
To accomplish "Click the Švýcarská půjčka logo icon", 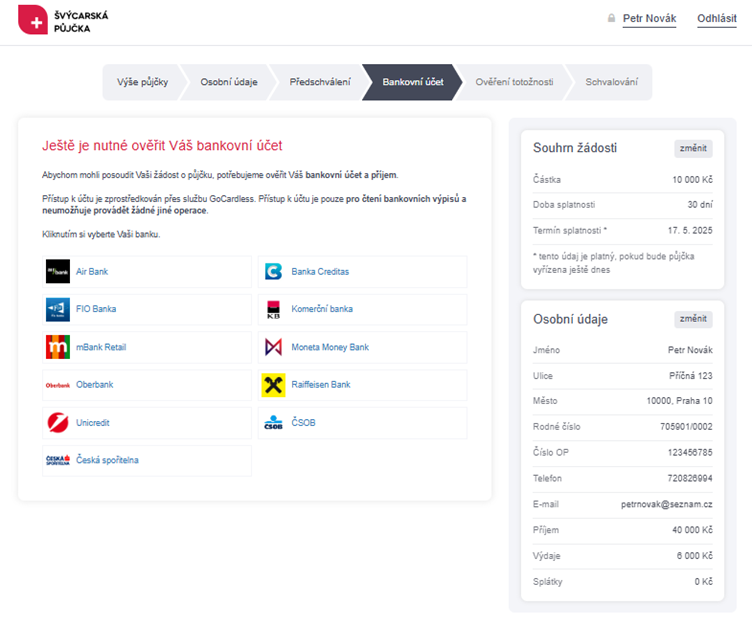I will 33,20.
